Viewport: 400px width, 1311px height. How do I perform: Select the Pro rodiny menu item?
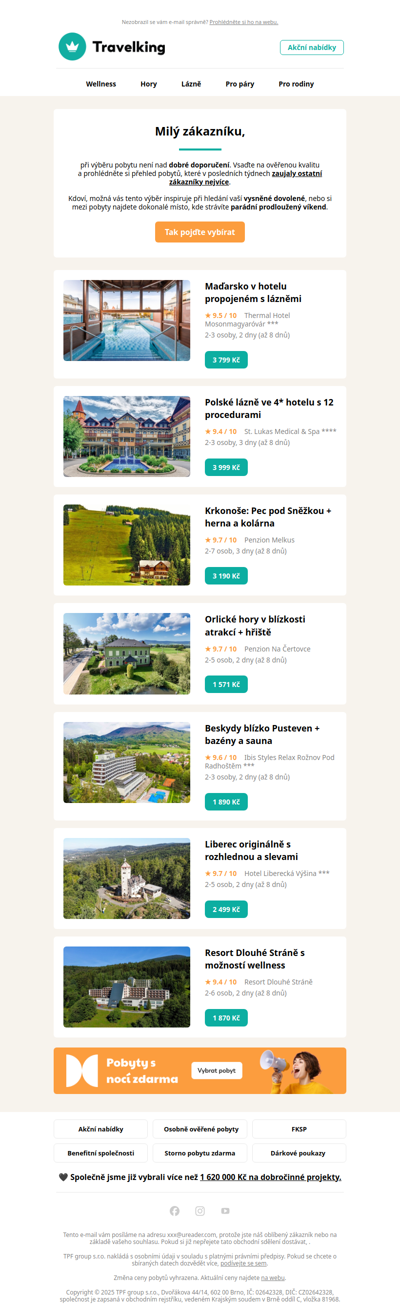(296, 84)
